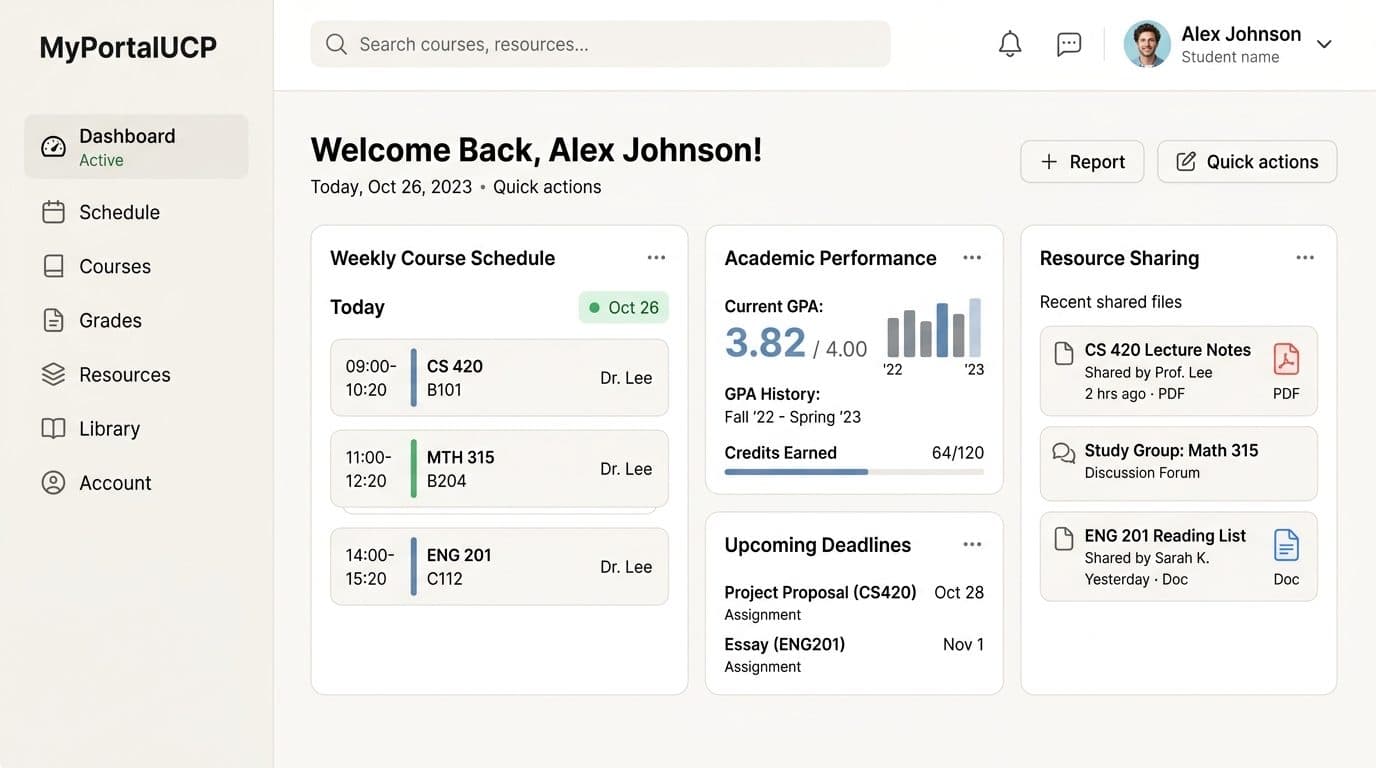Open Resource Sharing card options menu
Screen dimensions: 1376x768
point(1305,257)
